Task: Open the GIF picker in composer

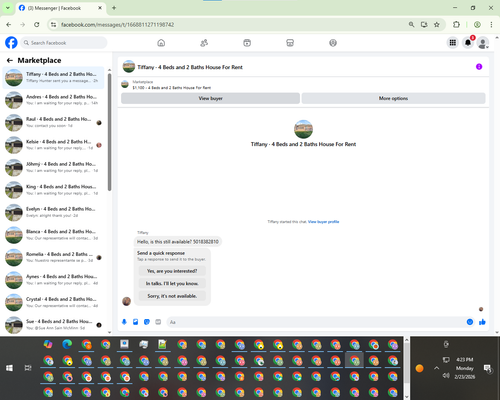Action: click(x=158, y=322)
